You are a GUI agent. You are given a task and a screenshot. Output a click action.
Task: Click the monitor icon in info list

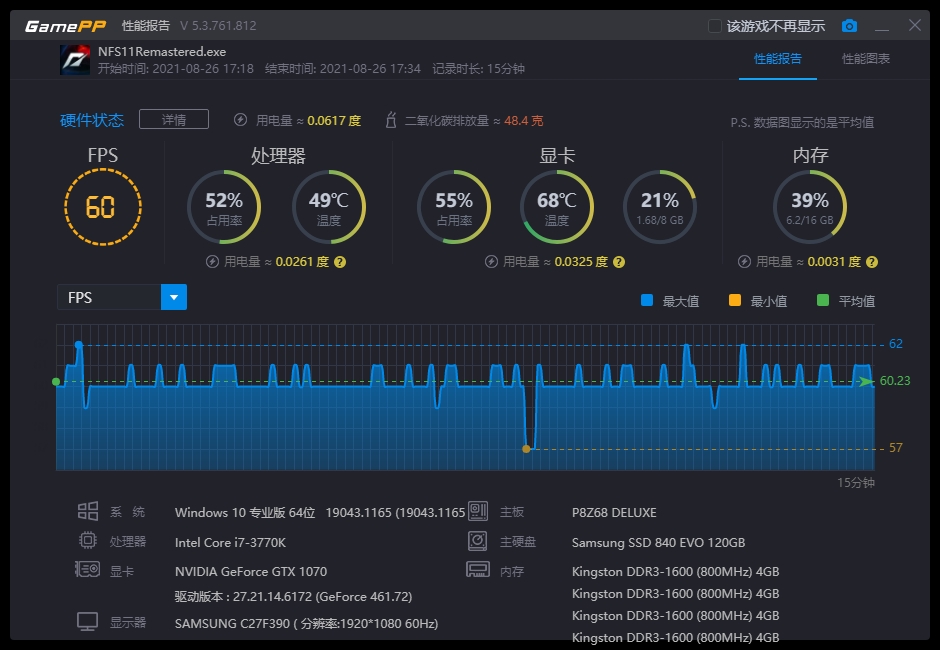(x=88, y=621)
